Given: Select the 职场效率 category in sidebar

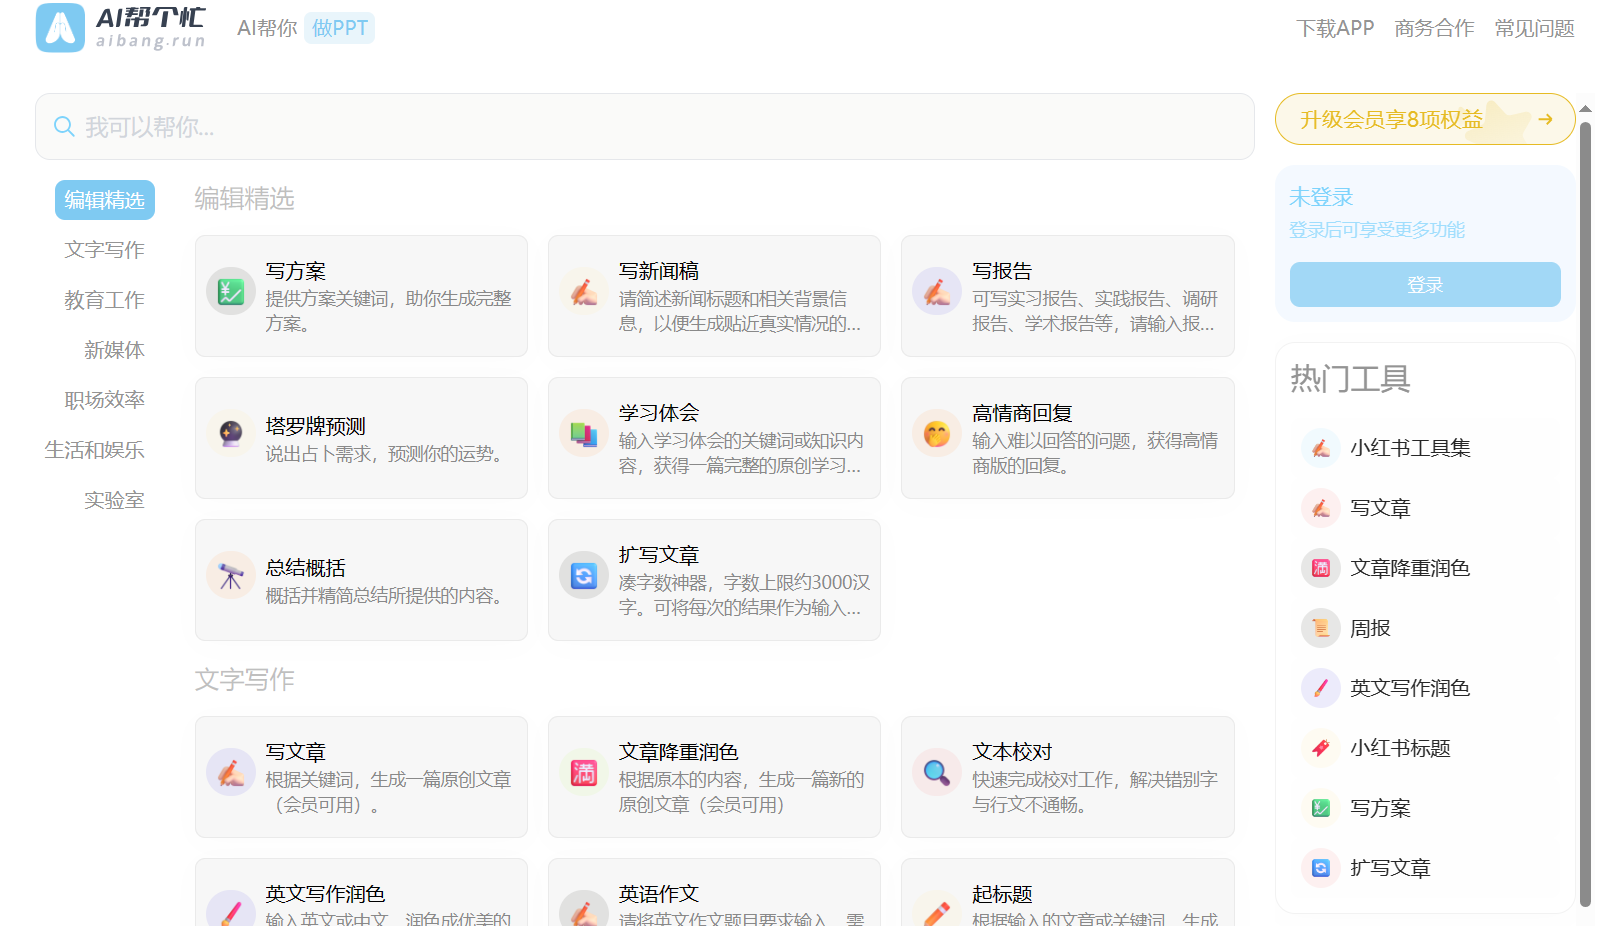Looking at the screenshot, I should coord(104,399).
